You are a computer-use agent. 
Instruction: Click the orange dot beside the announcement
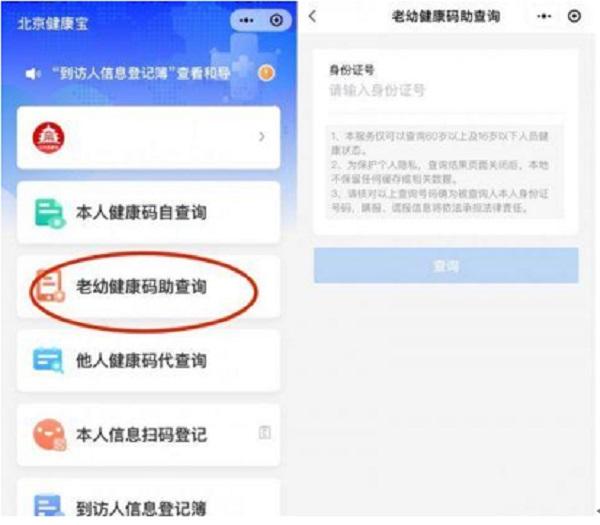(266, 73)
